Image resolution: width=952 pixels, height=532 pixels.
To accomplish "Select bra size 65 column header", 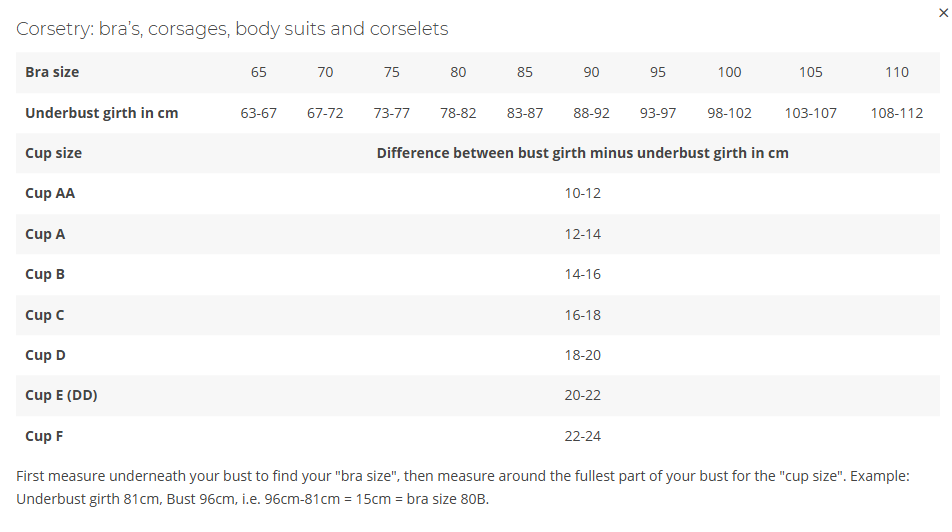I will (258, 72).
